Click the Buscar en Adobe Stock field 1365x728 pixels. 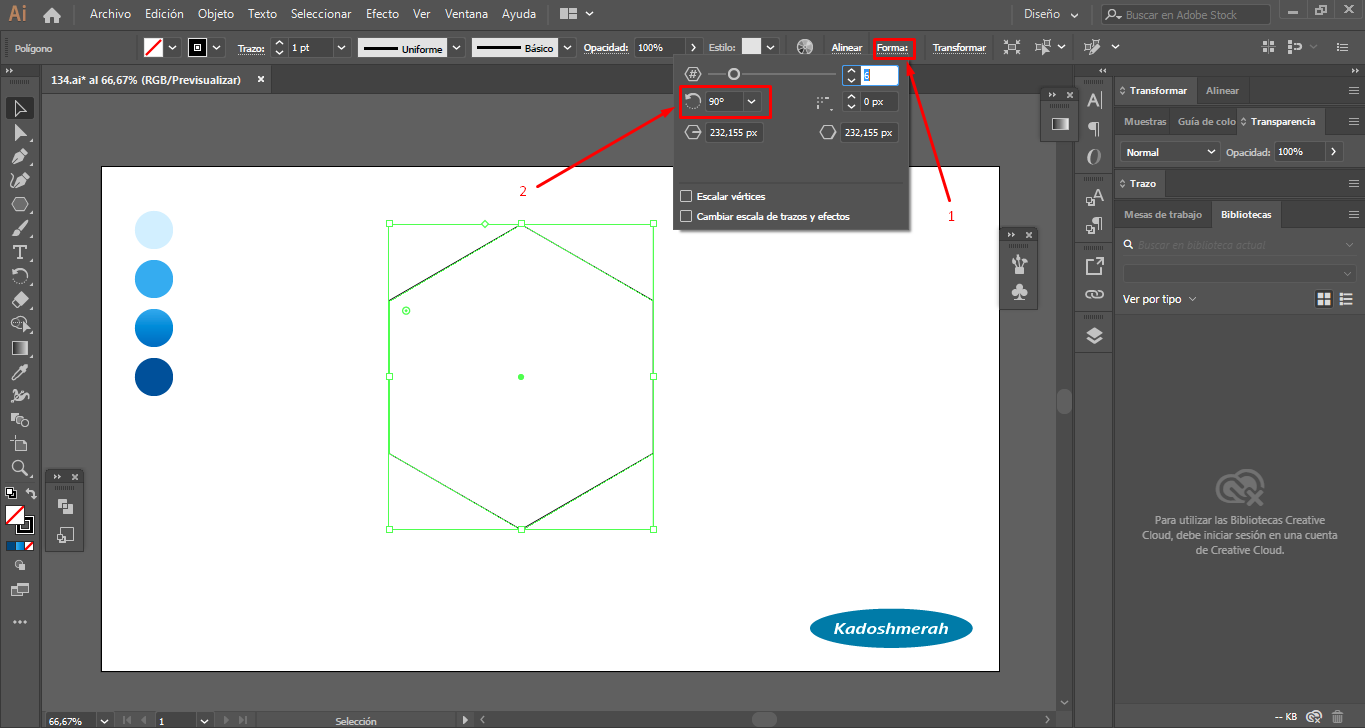point(1185,15)
